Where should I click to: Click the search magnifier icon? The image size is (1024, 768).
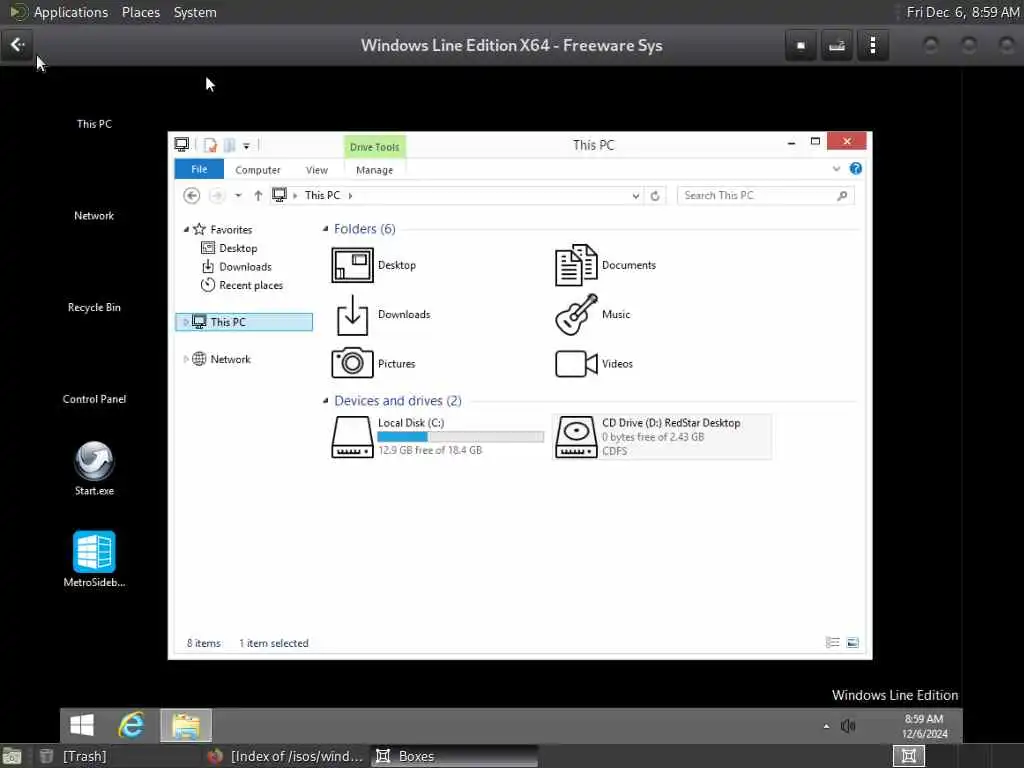(x=842, y=195)
